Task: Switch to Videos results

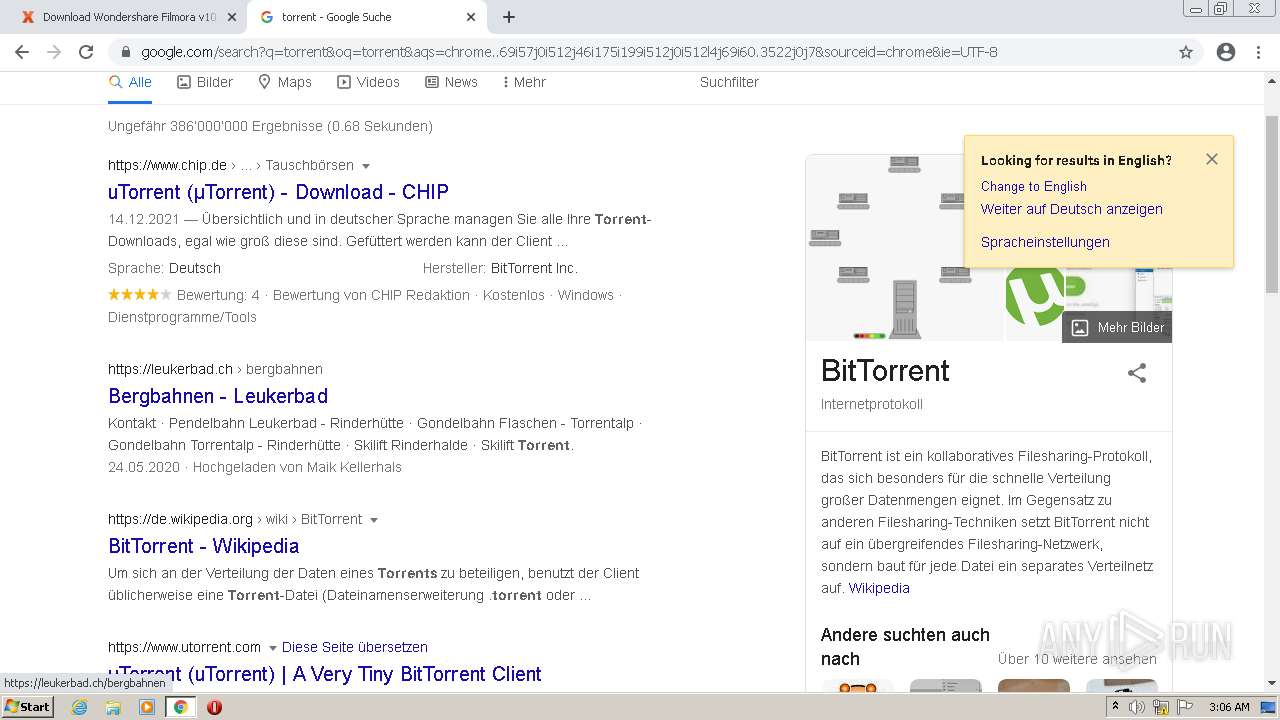Action: (x=368, y=82)
